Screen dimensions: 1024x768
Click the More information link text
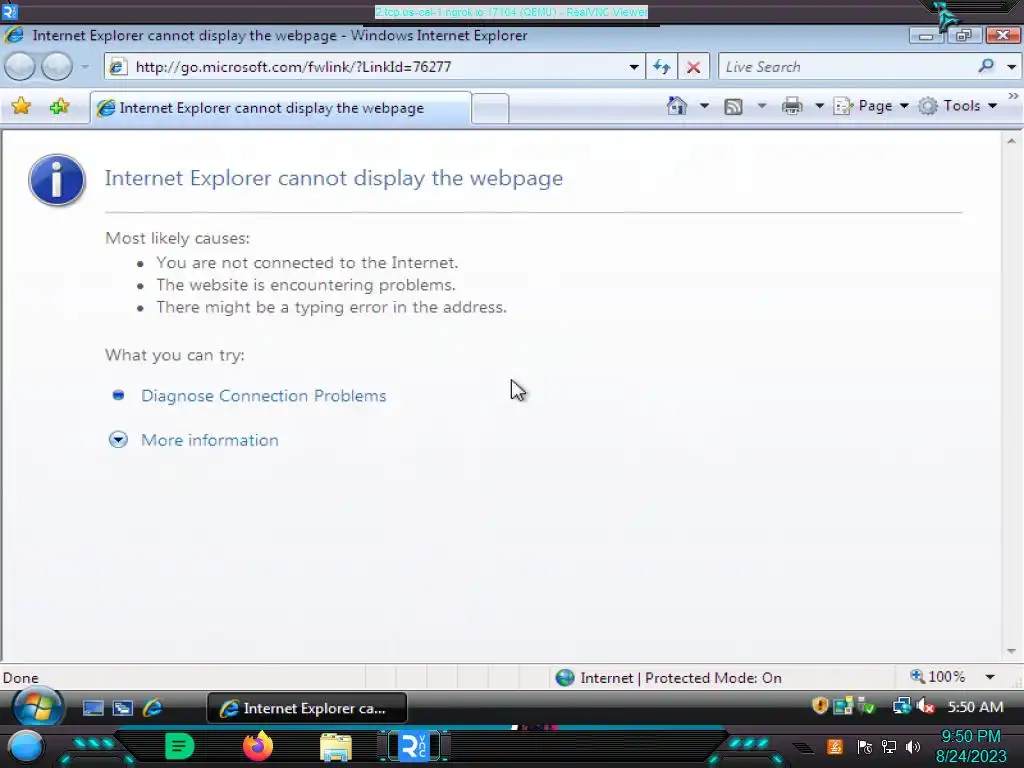[210, 440]
